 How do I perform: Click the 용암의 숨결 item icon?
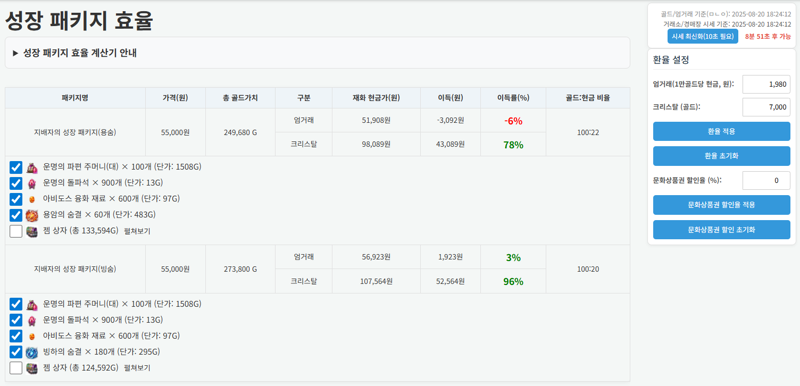click(x=32, y=215)
